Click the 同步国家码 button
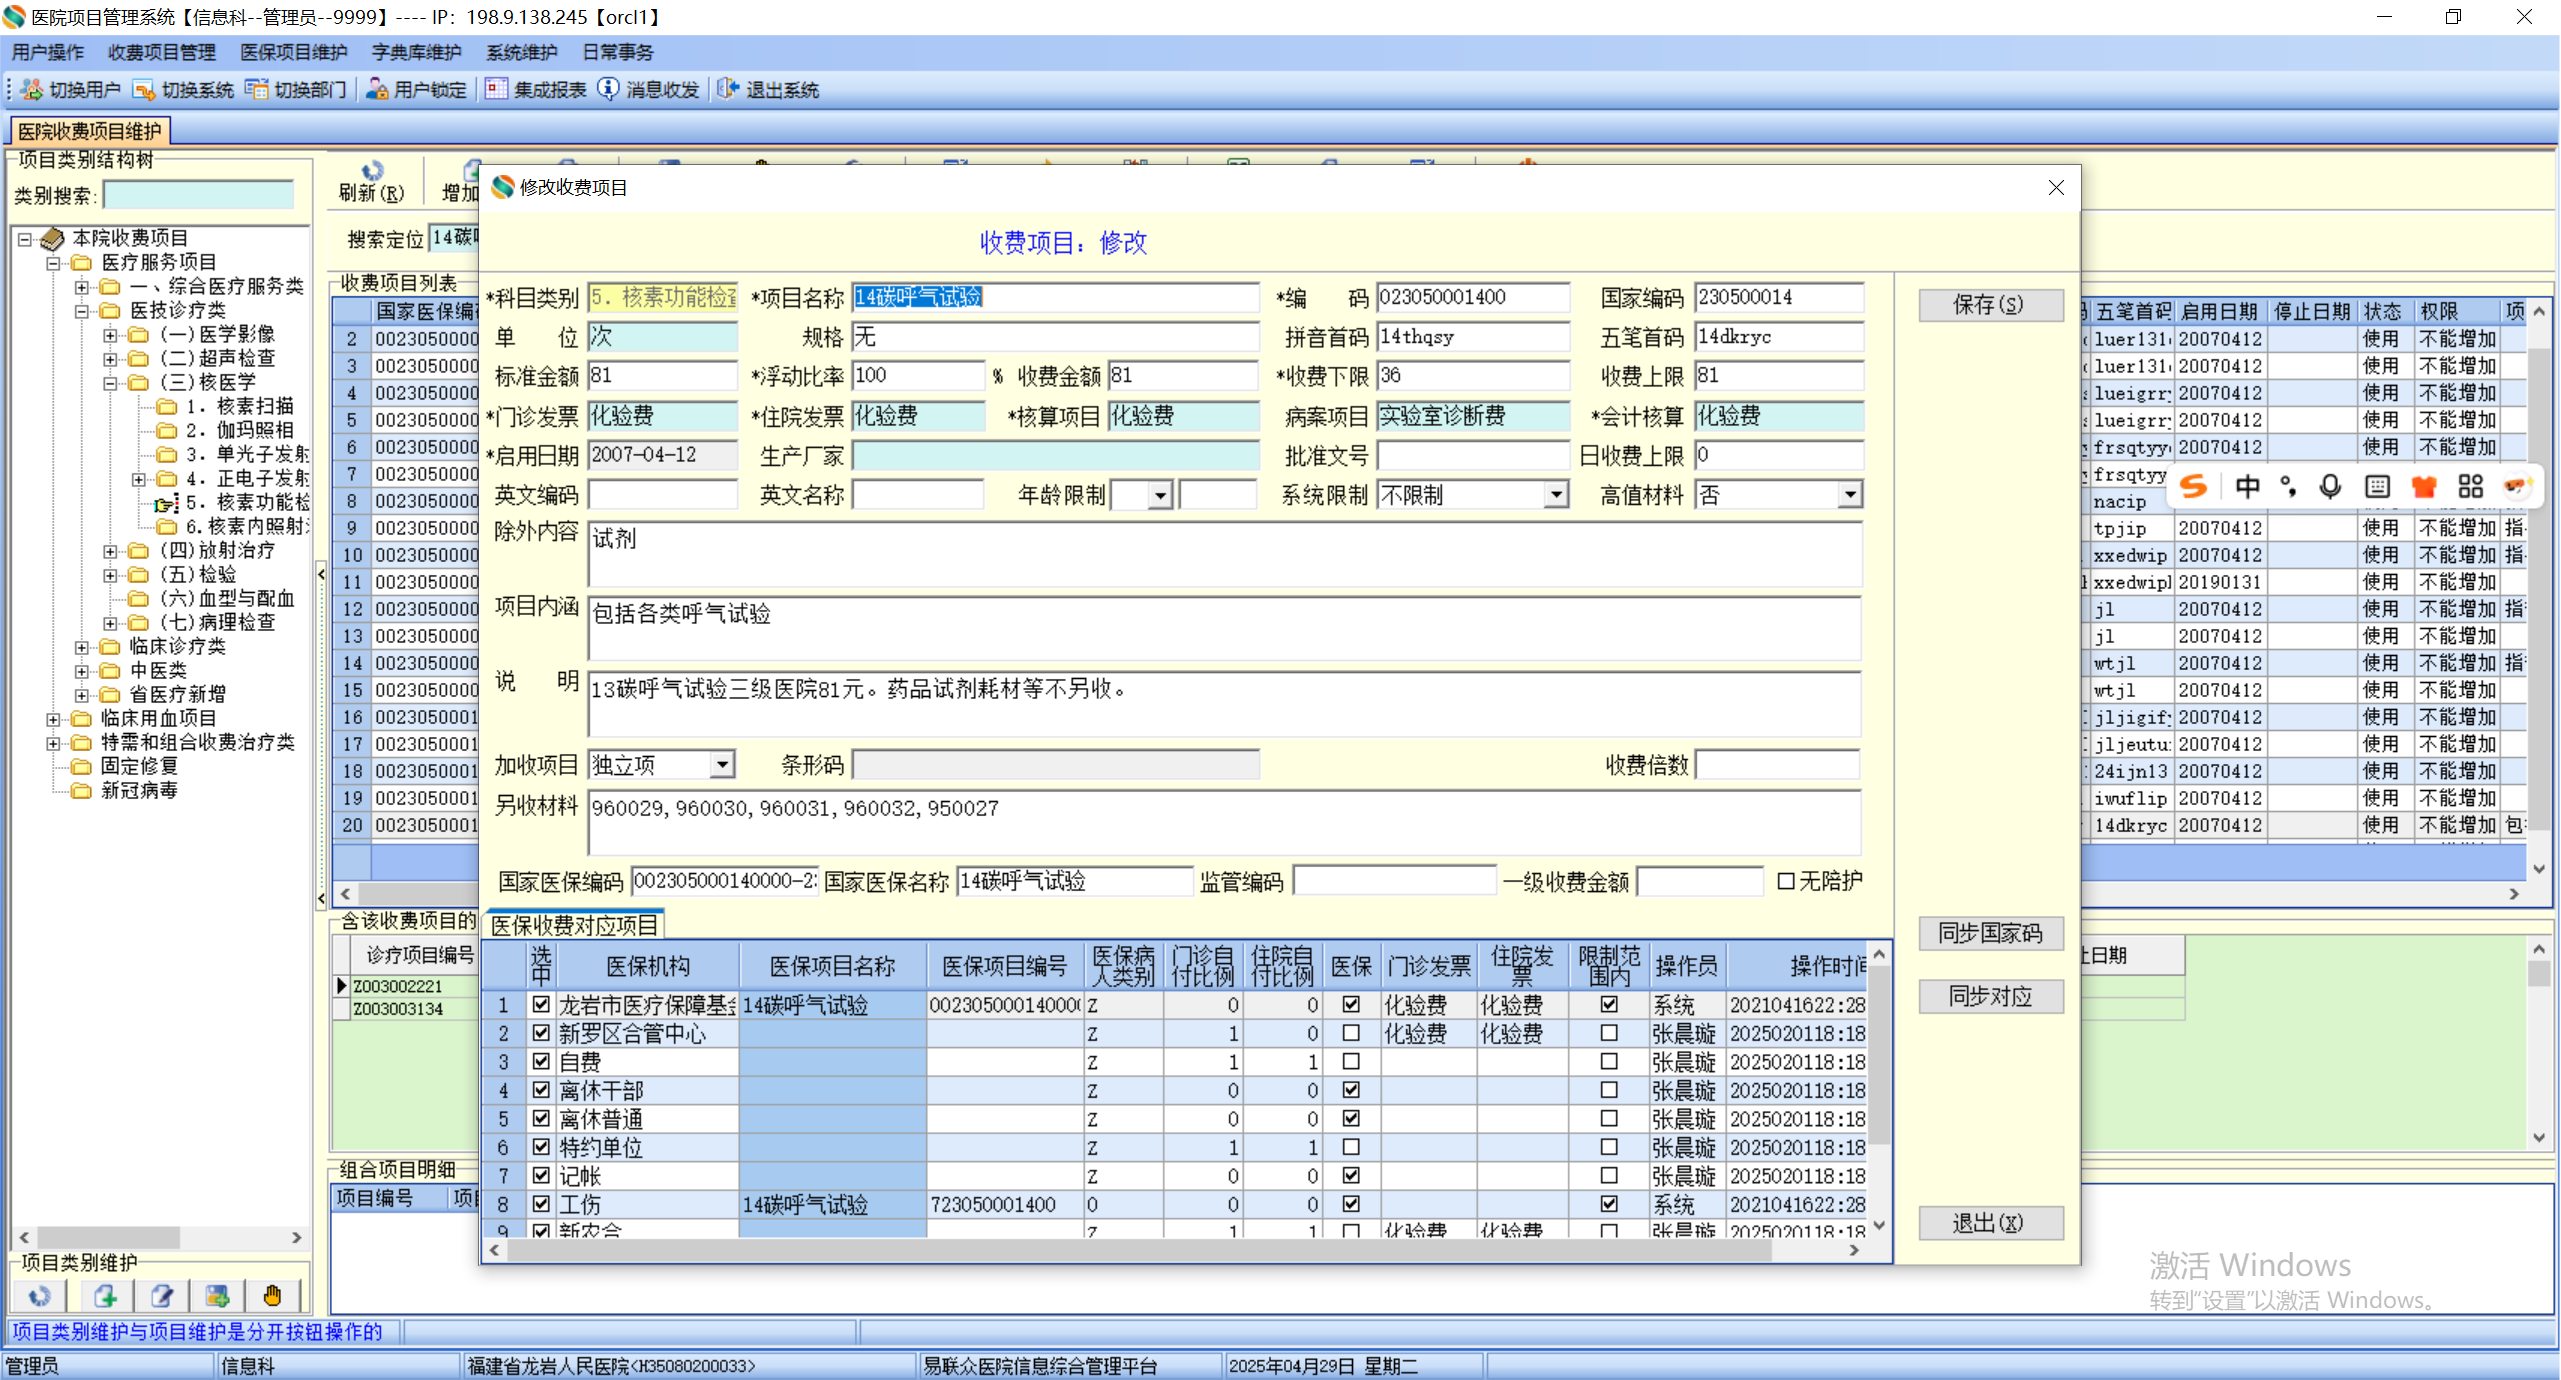Viewport: 2561px width, 1380px height. [x=1989, y=933]
